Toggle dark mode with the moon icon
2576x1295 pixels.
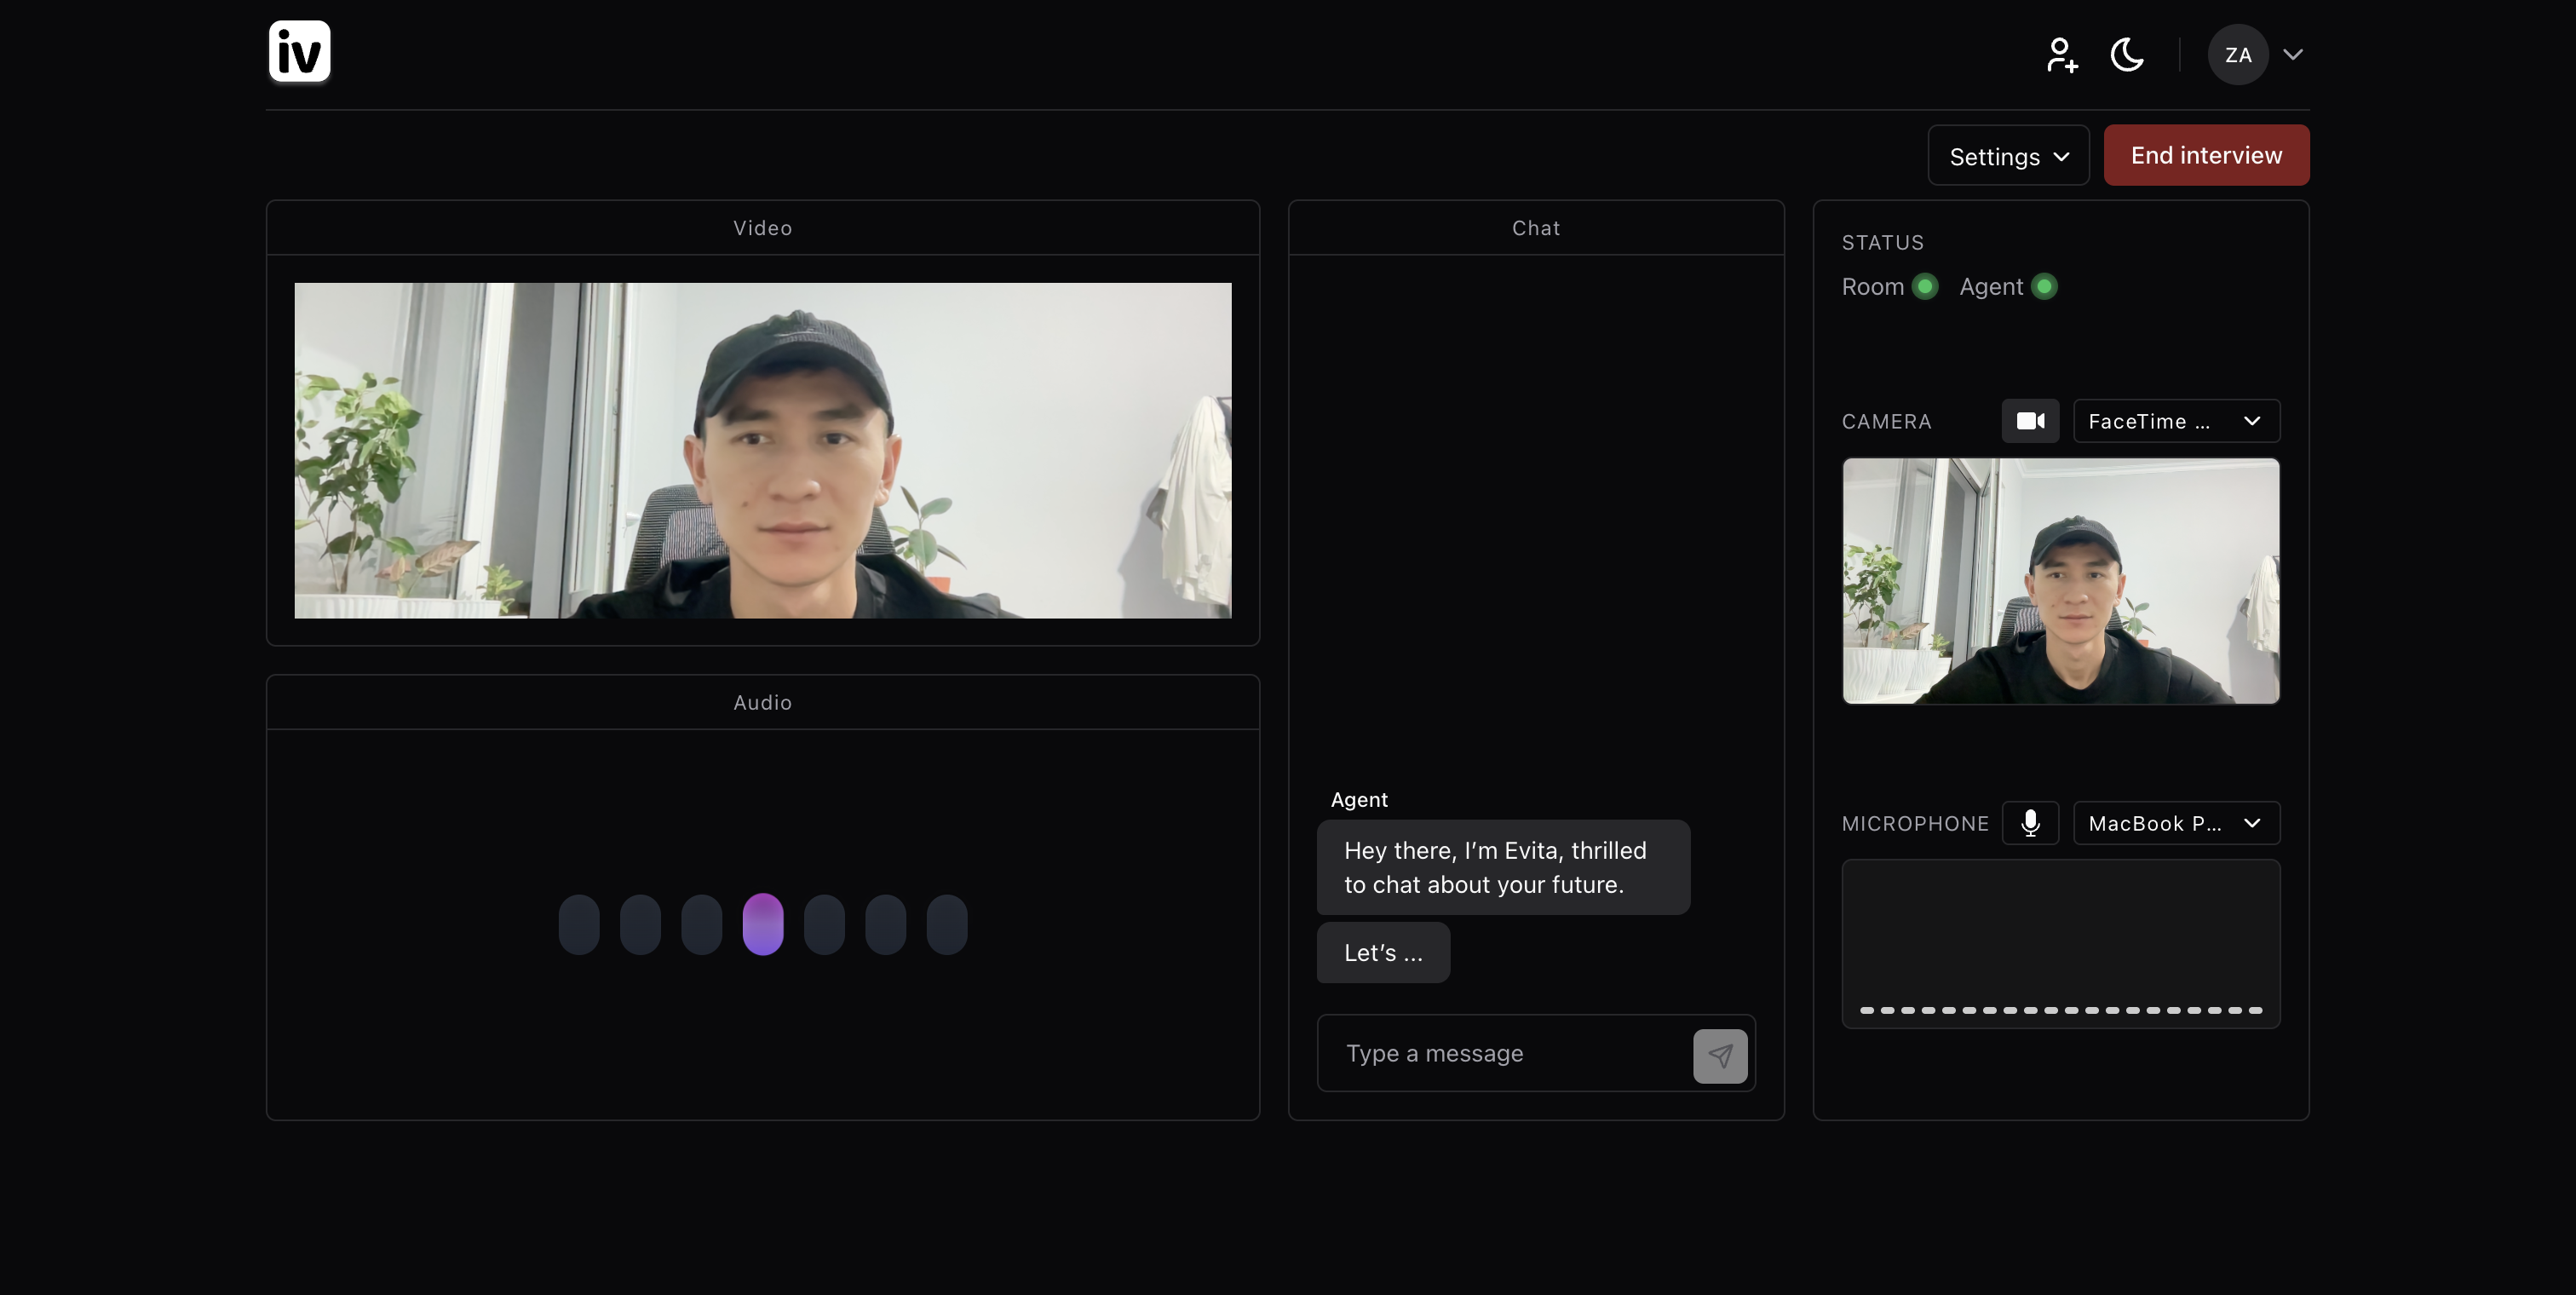pos(2127,55)
